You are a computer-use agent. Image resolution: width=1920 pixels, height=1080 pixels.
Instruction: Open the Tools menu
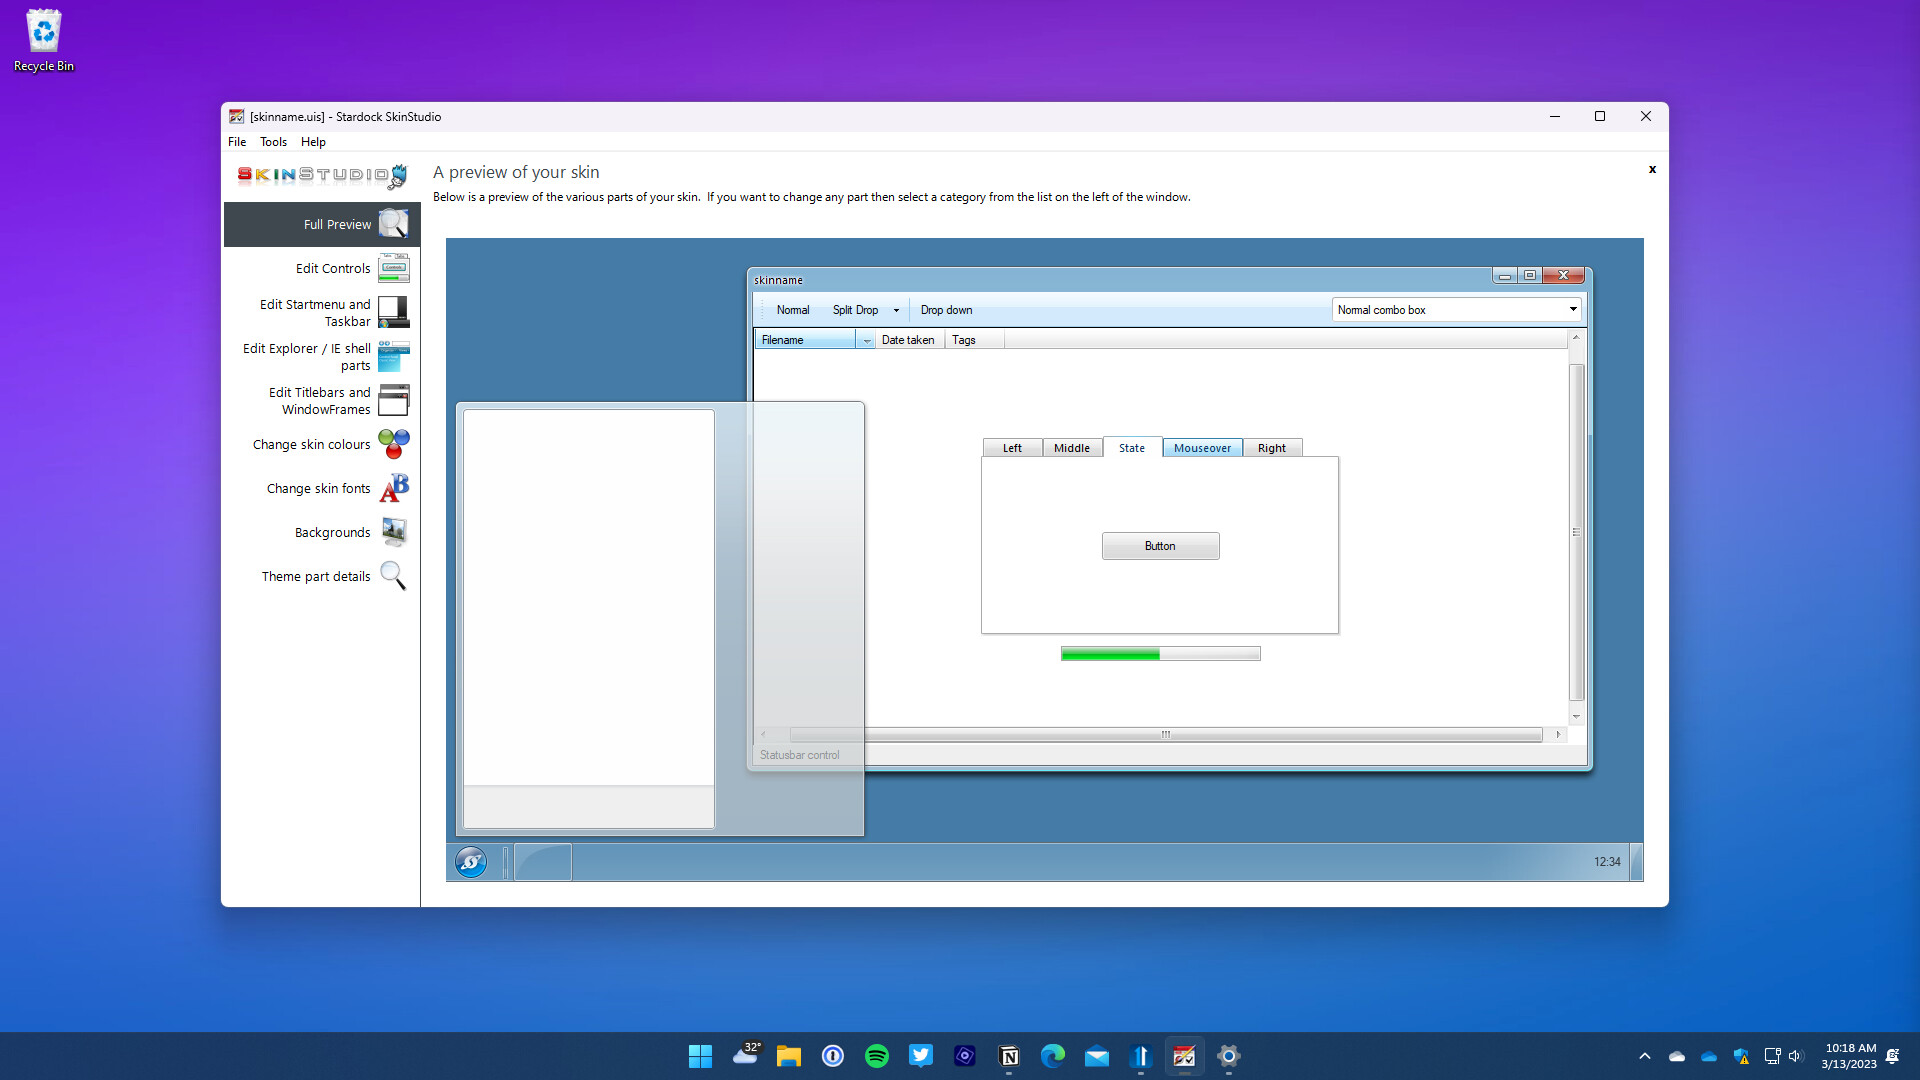(x=273, y=141)
